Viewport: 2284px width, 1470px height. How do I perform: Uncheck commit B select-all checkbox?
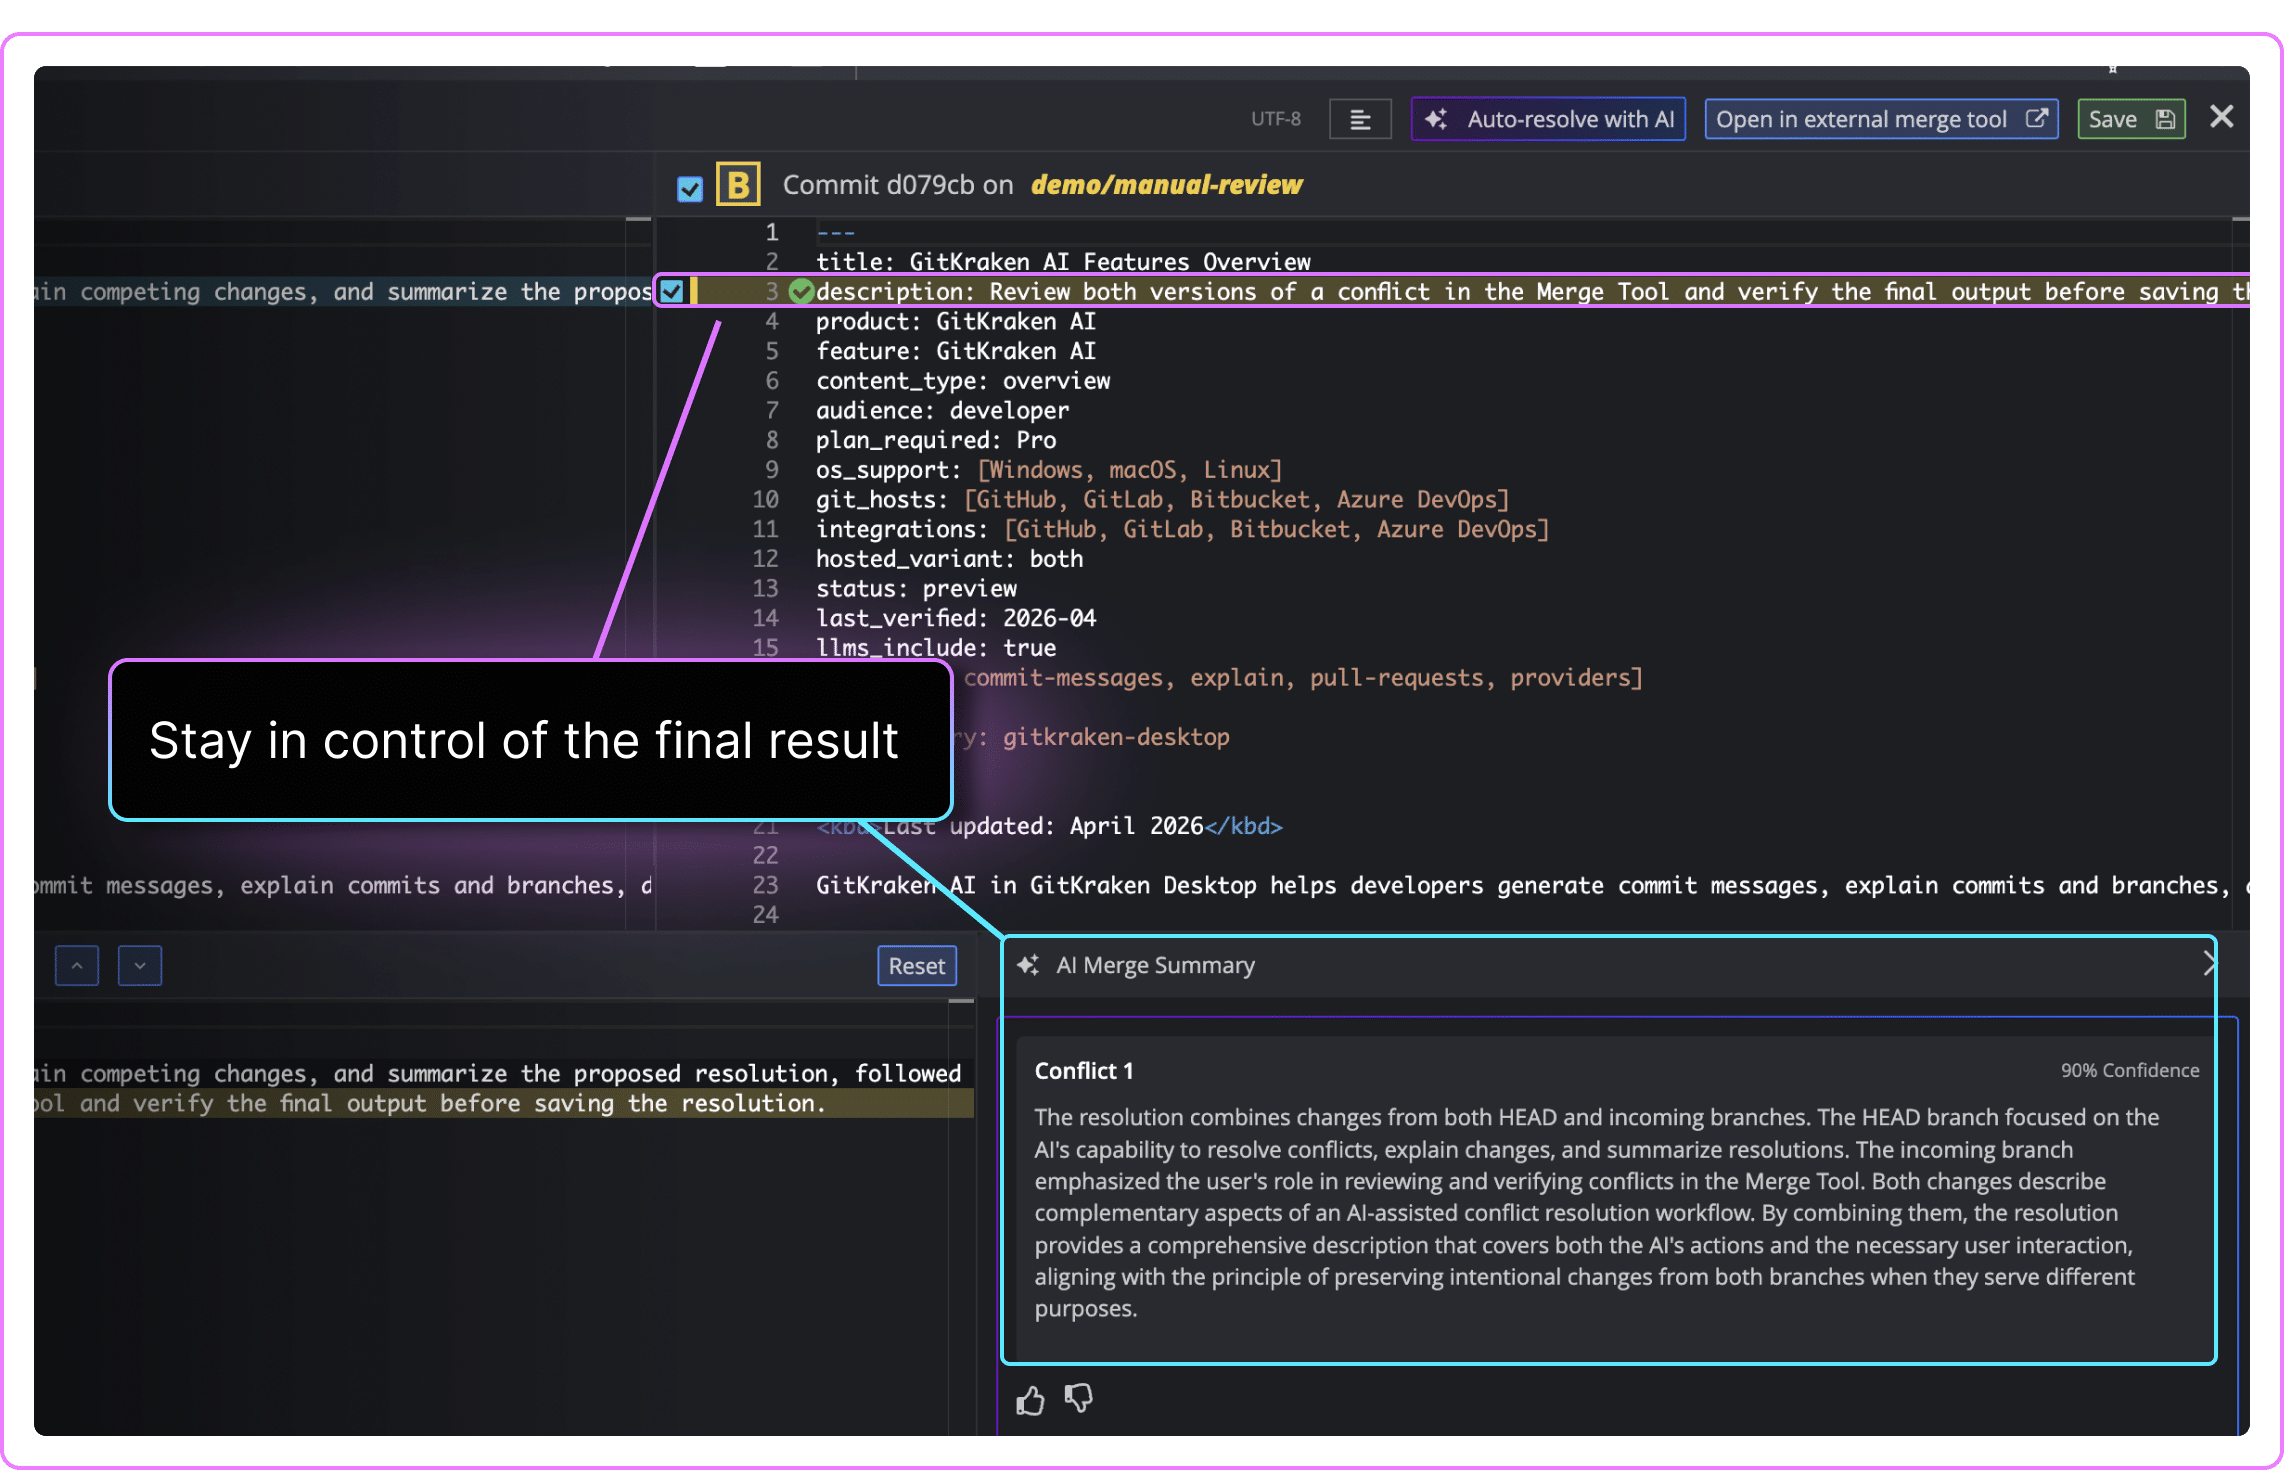click(690, 188)
